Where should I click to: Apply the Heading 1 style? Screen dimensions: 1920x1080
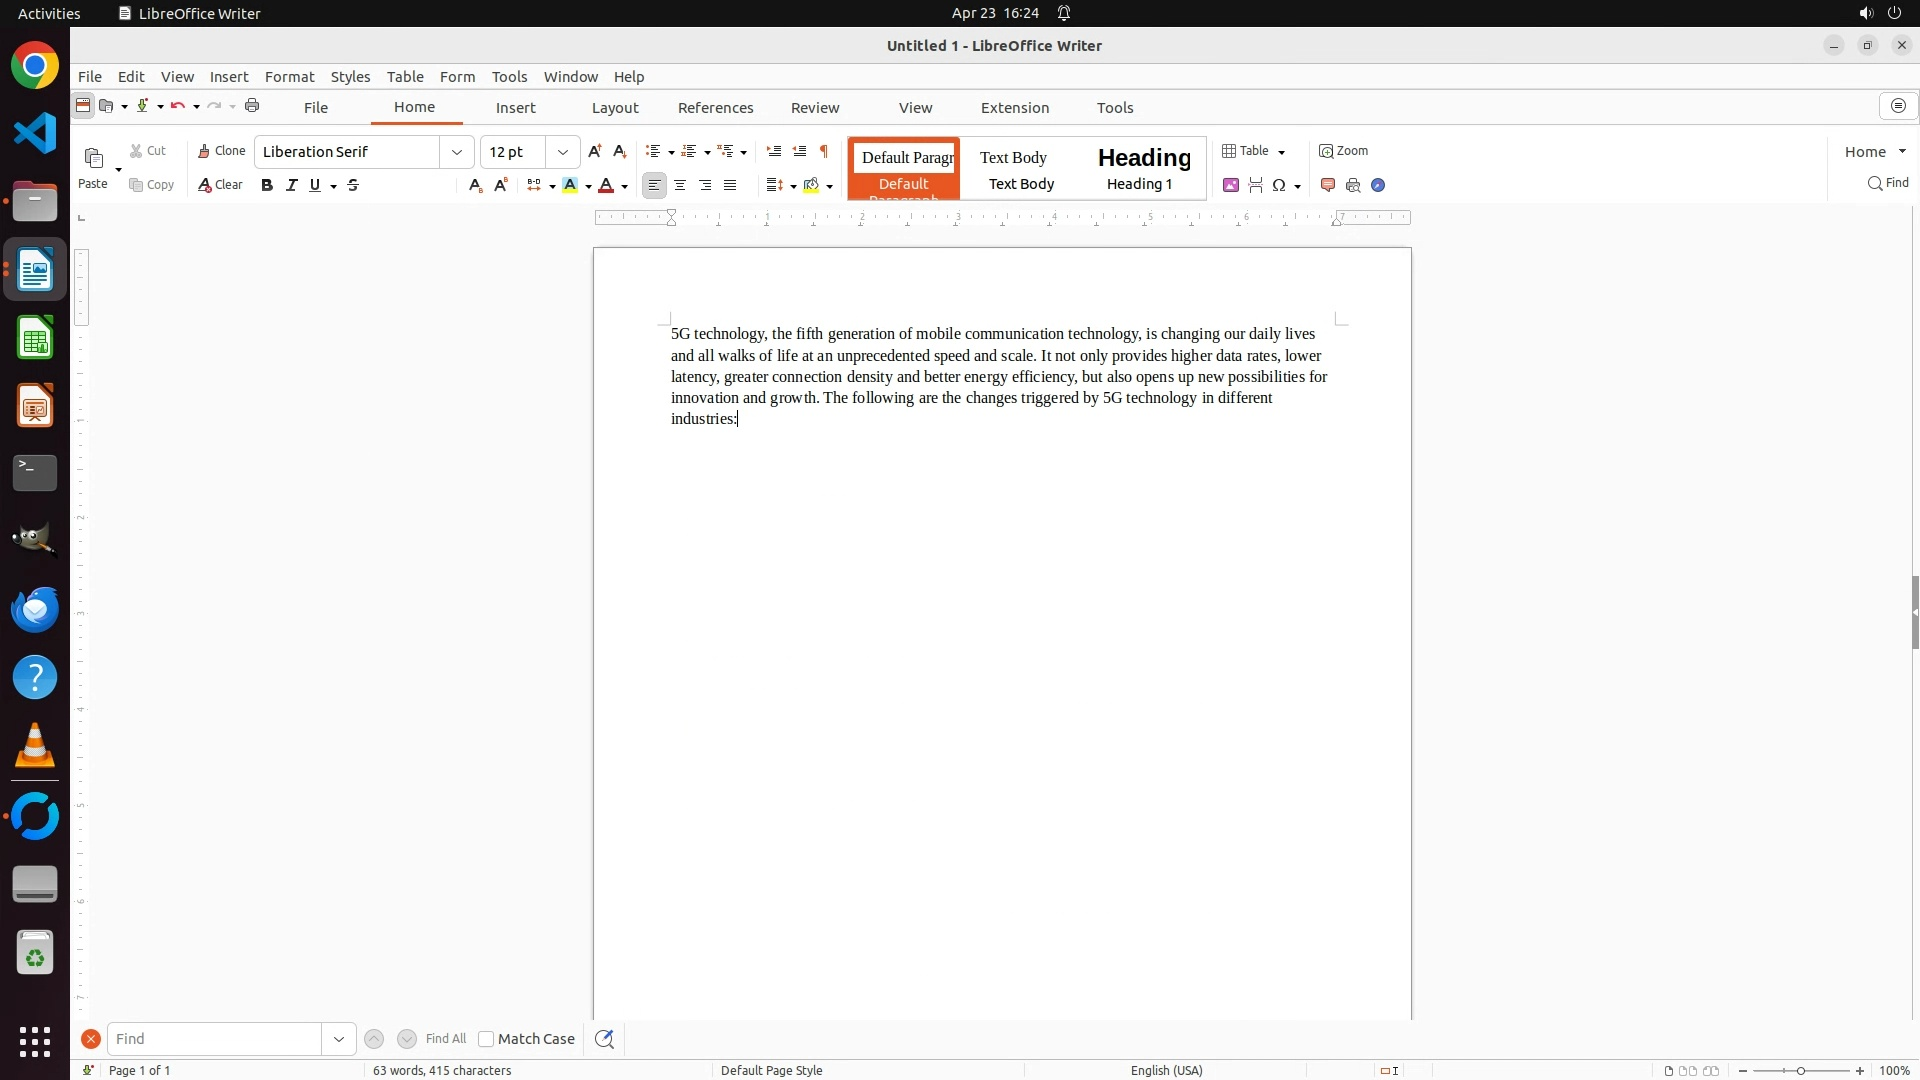tap(1143, 168)
